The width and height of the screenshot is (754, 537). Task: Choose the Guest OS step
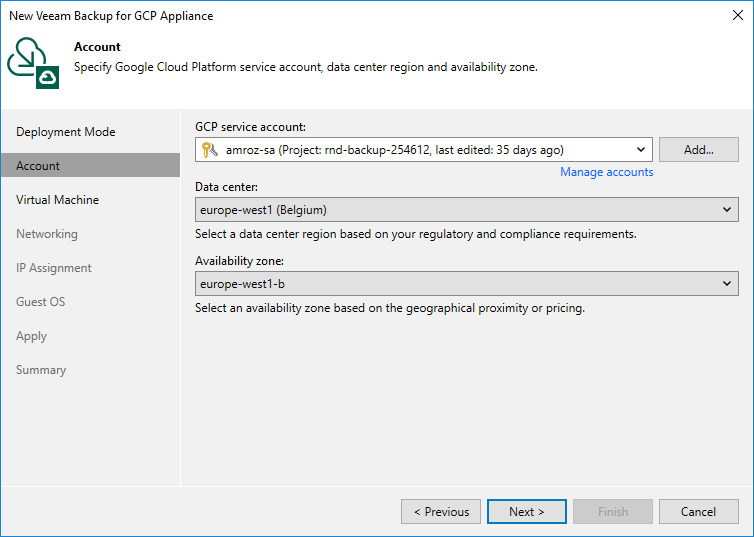coord(40,302)
